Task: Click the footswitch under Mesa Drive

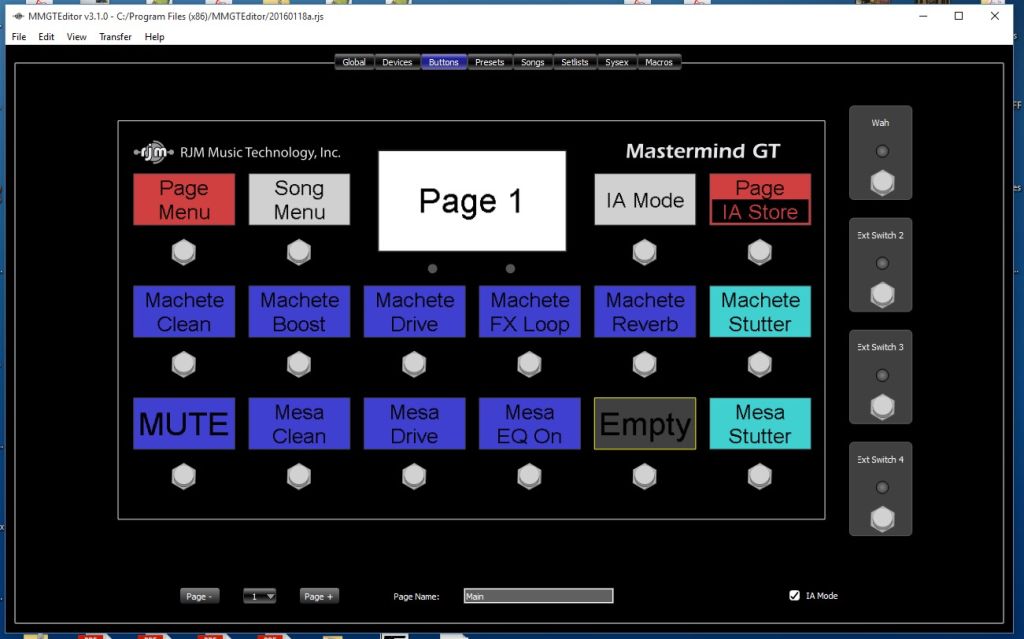Action: coord(414,477)
